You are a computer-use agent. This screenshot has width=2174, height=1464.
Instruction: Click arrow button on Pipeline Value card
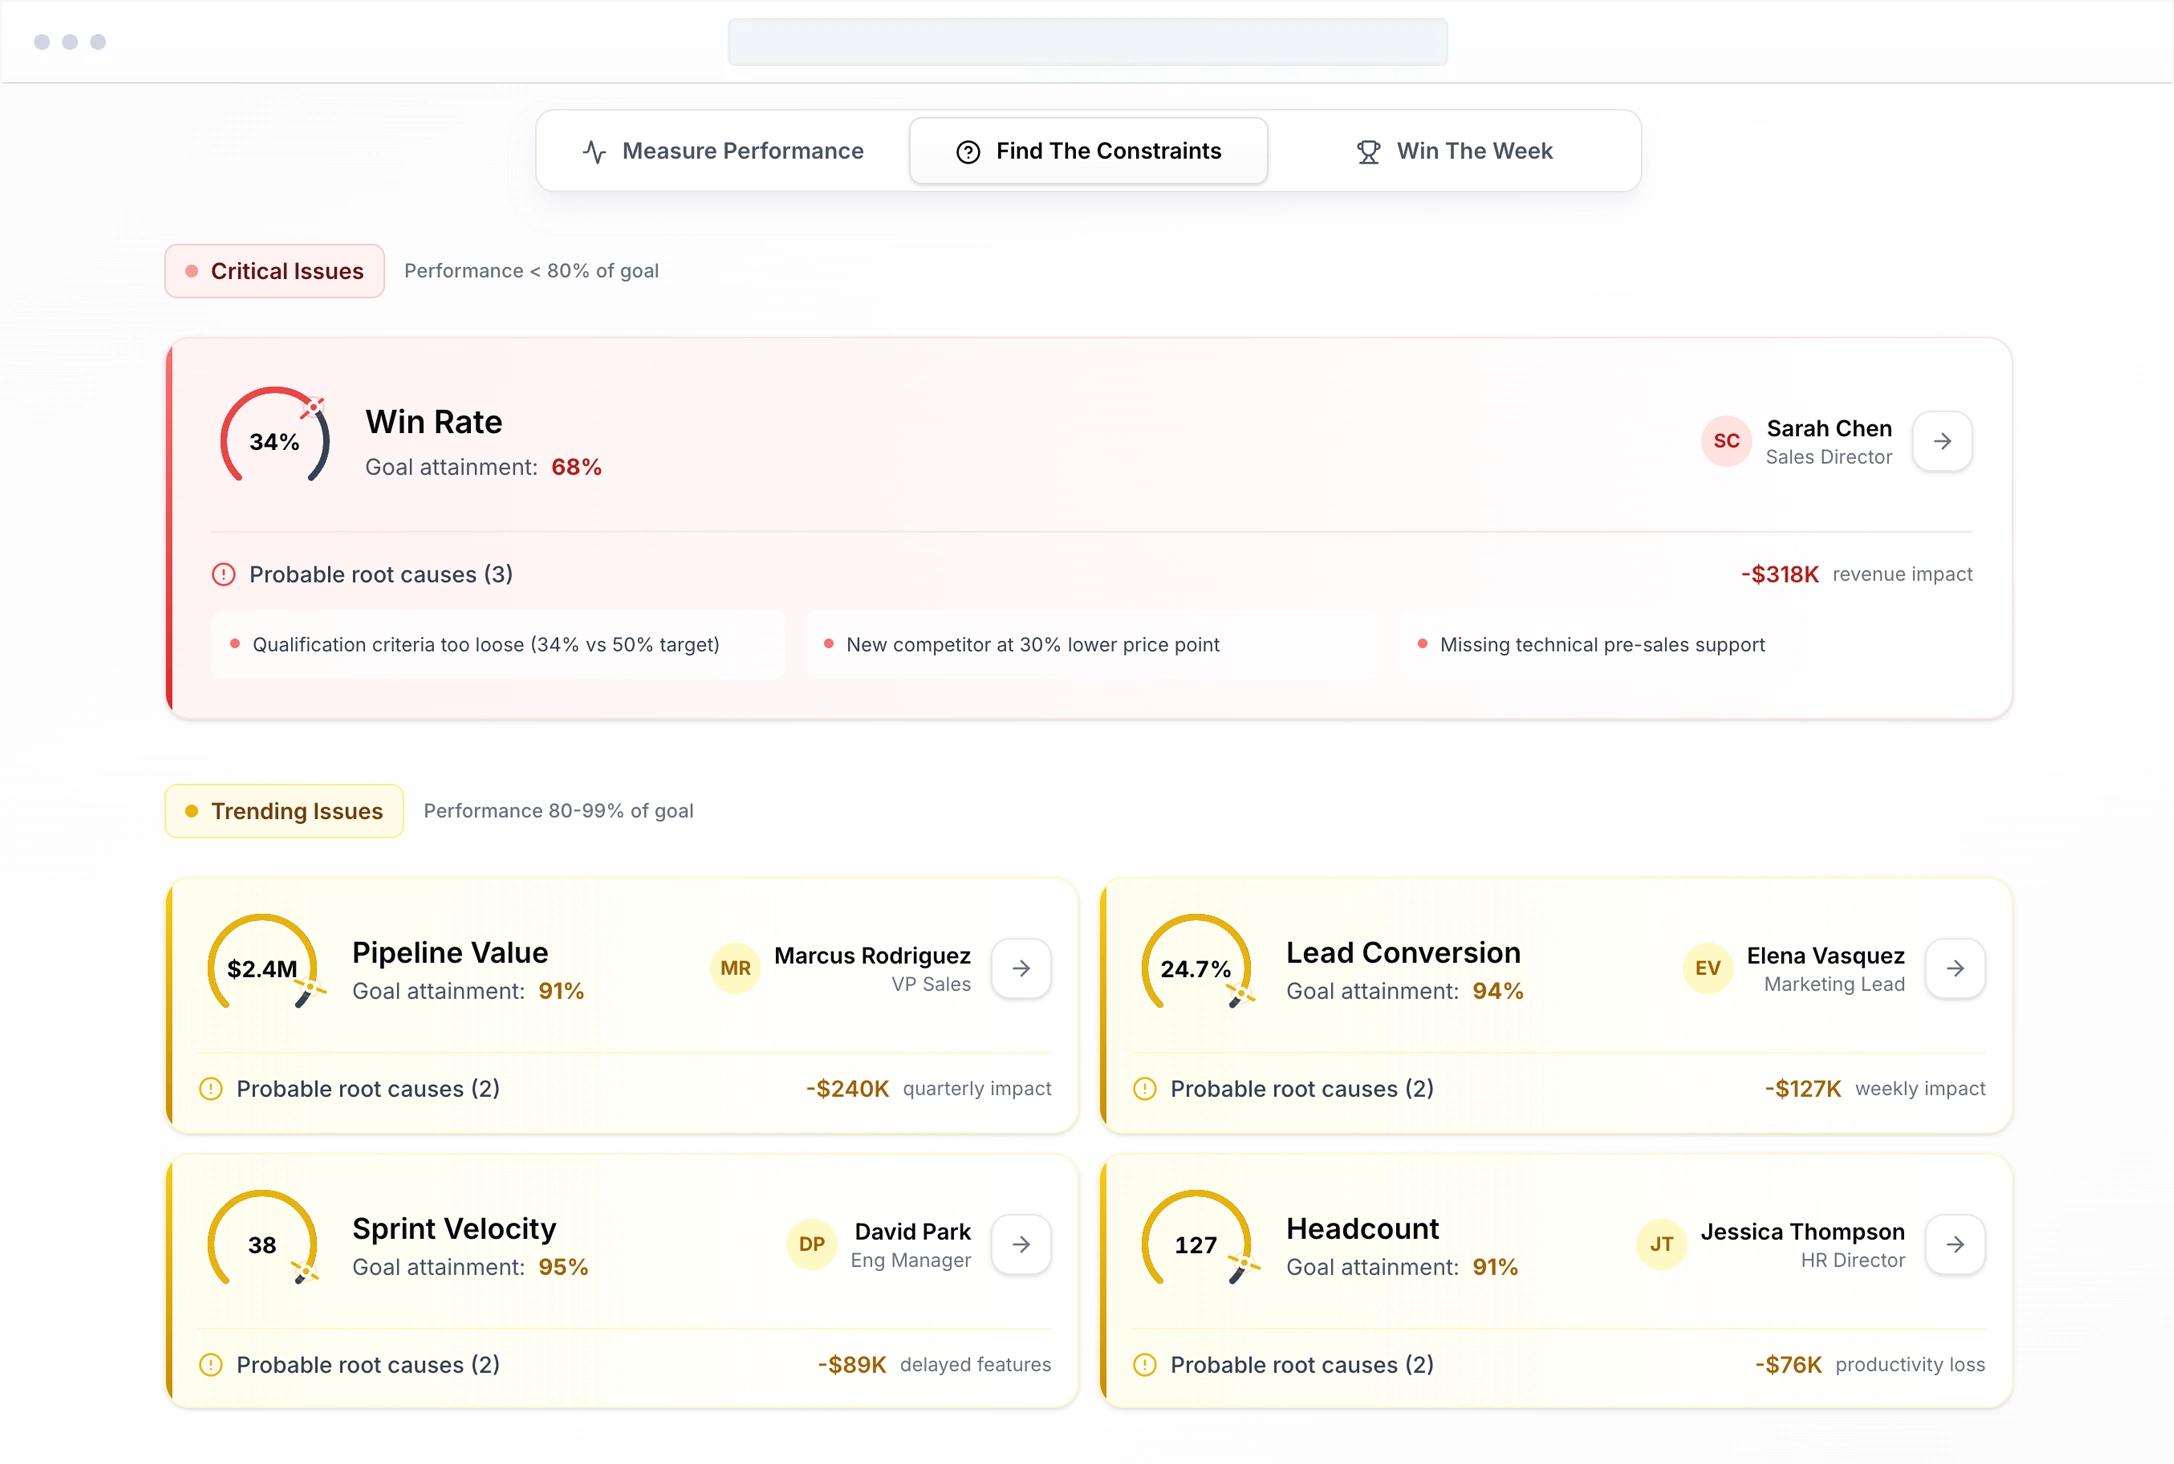[x=1020, y=968]
